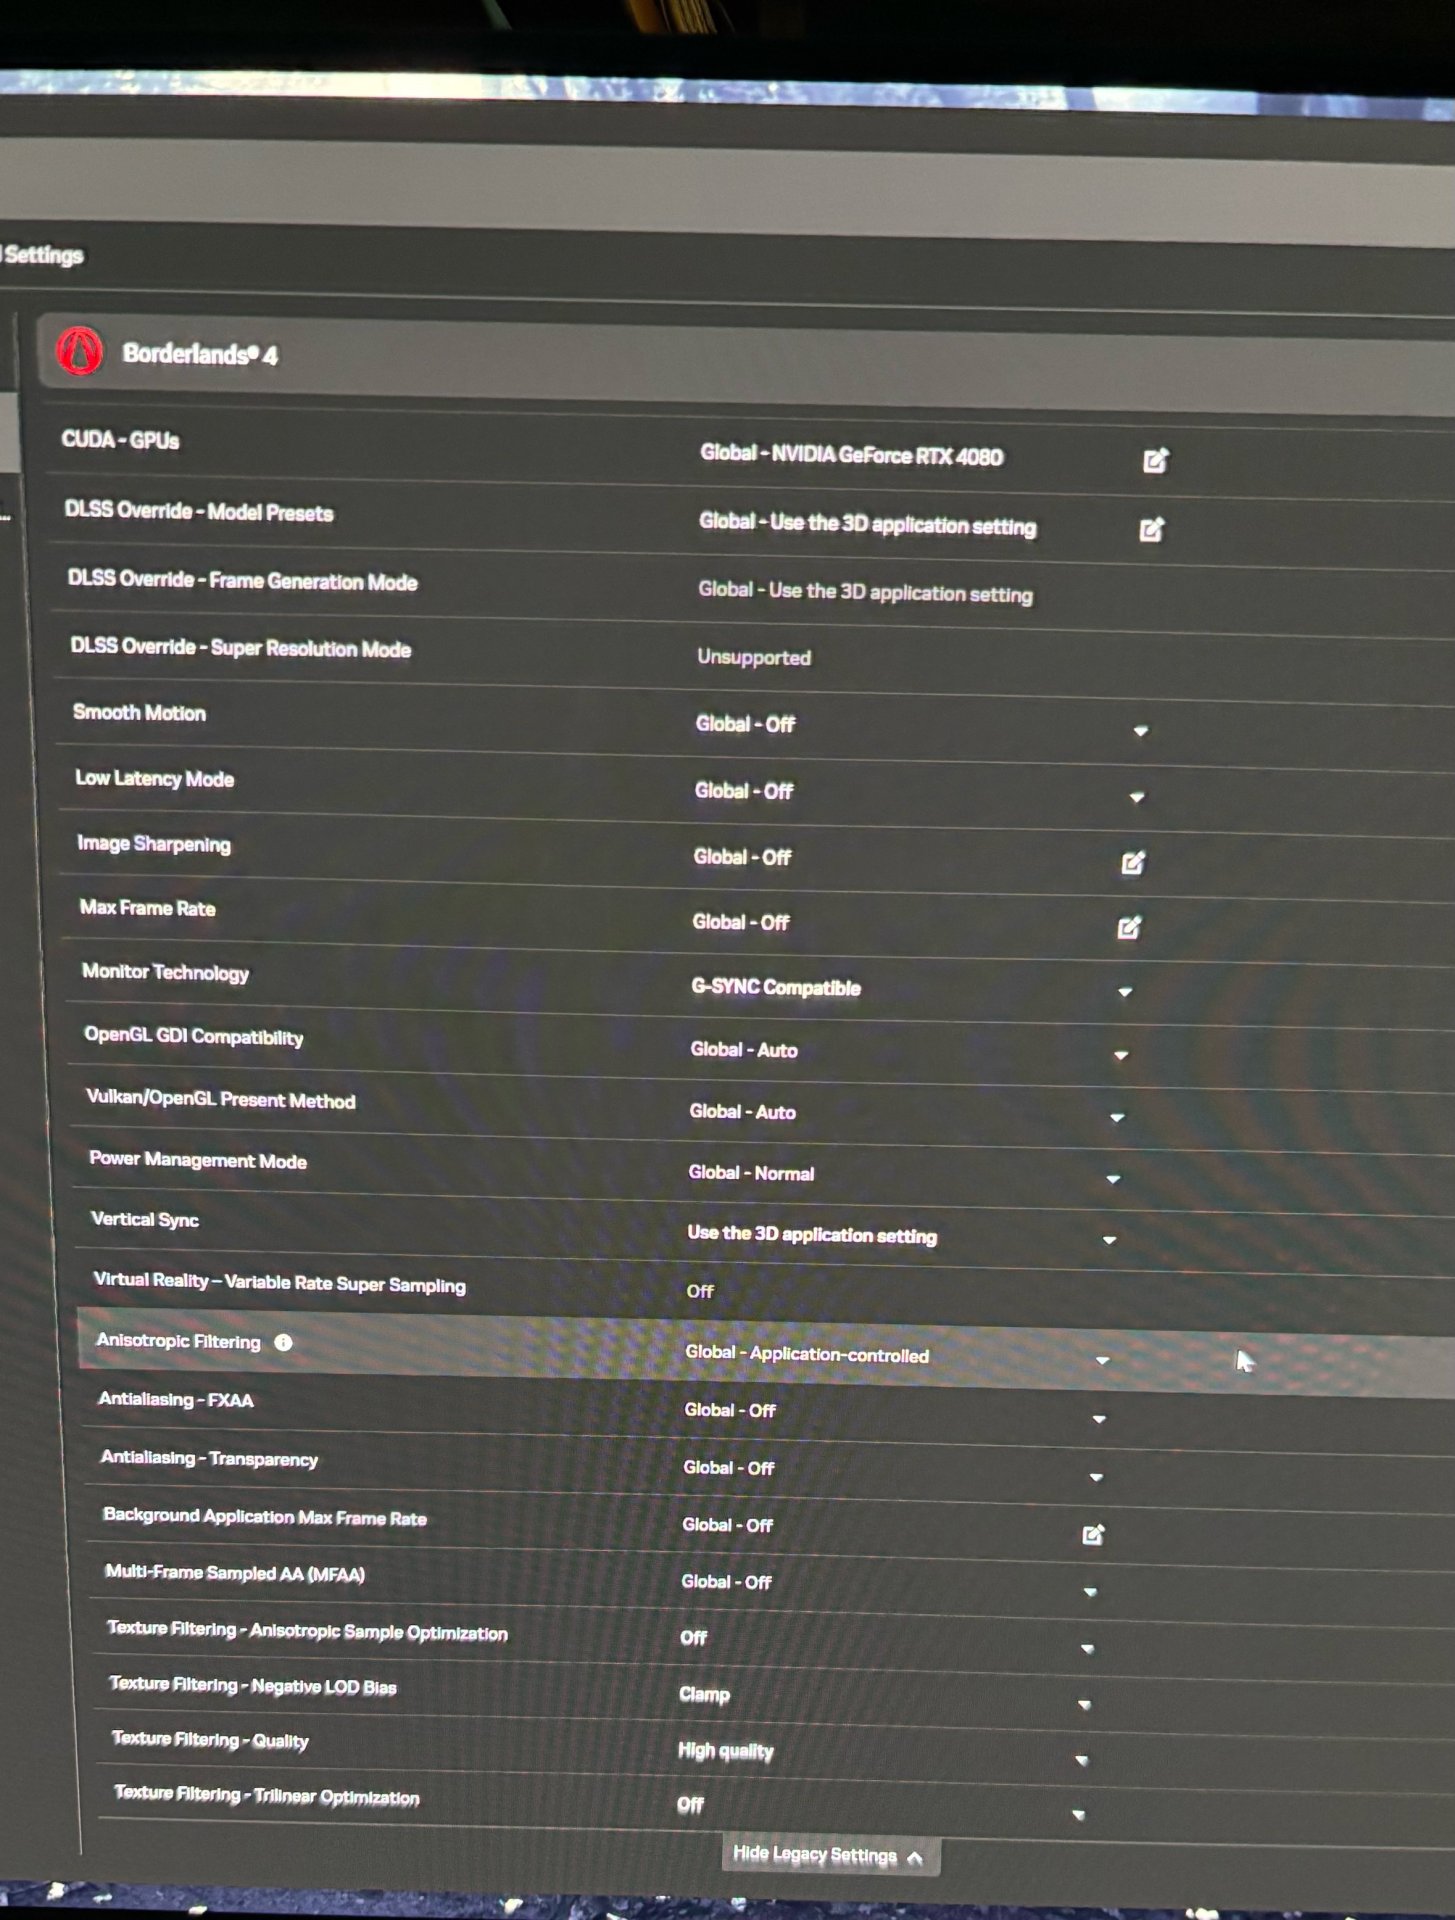The image size is (1455, 1920).
Task: Click the Hide Legacy Settings button
Action: pos(830,1855)
